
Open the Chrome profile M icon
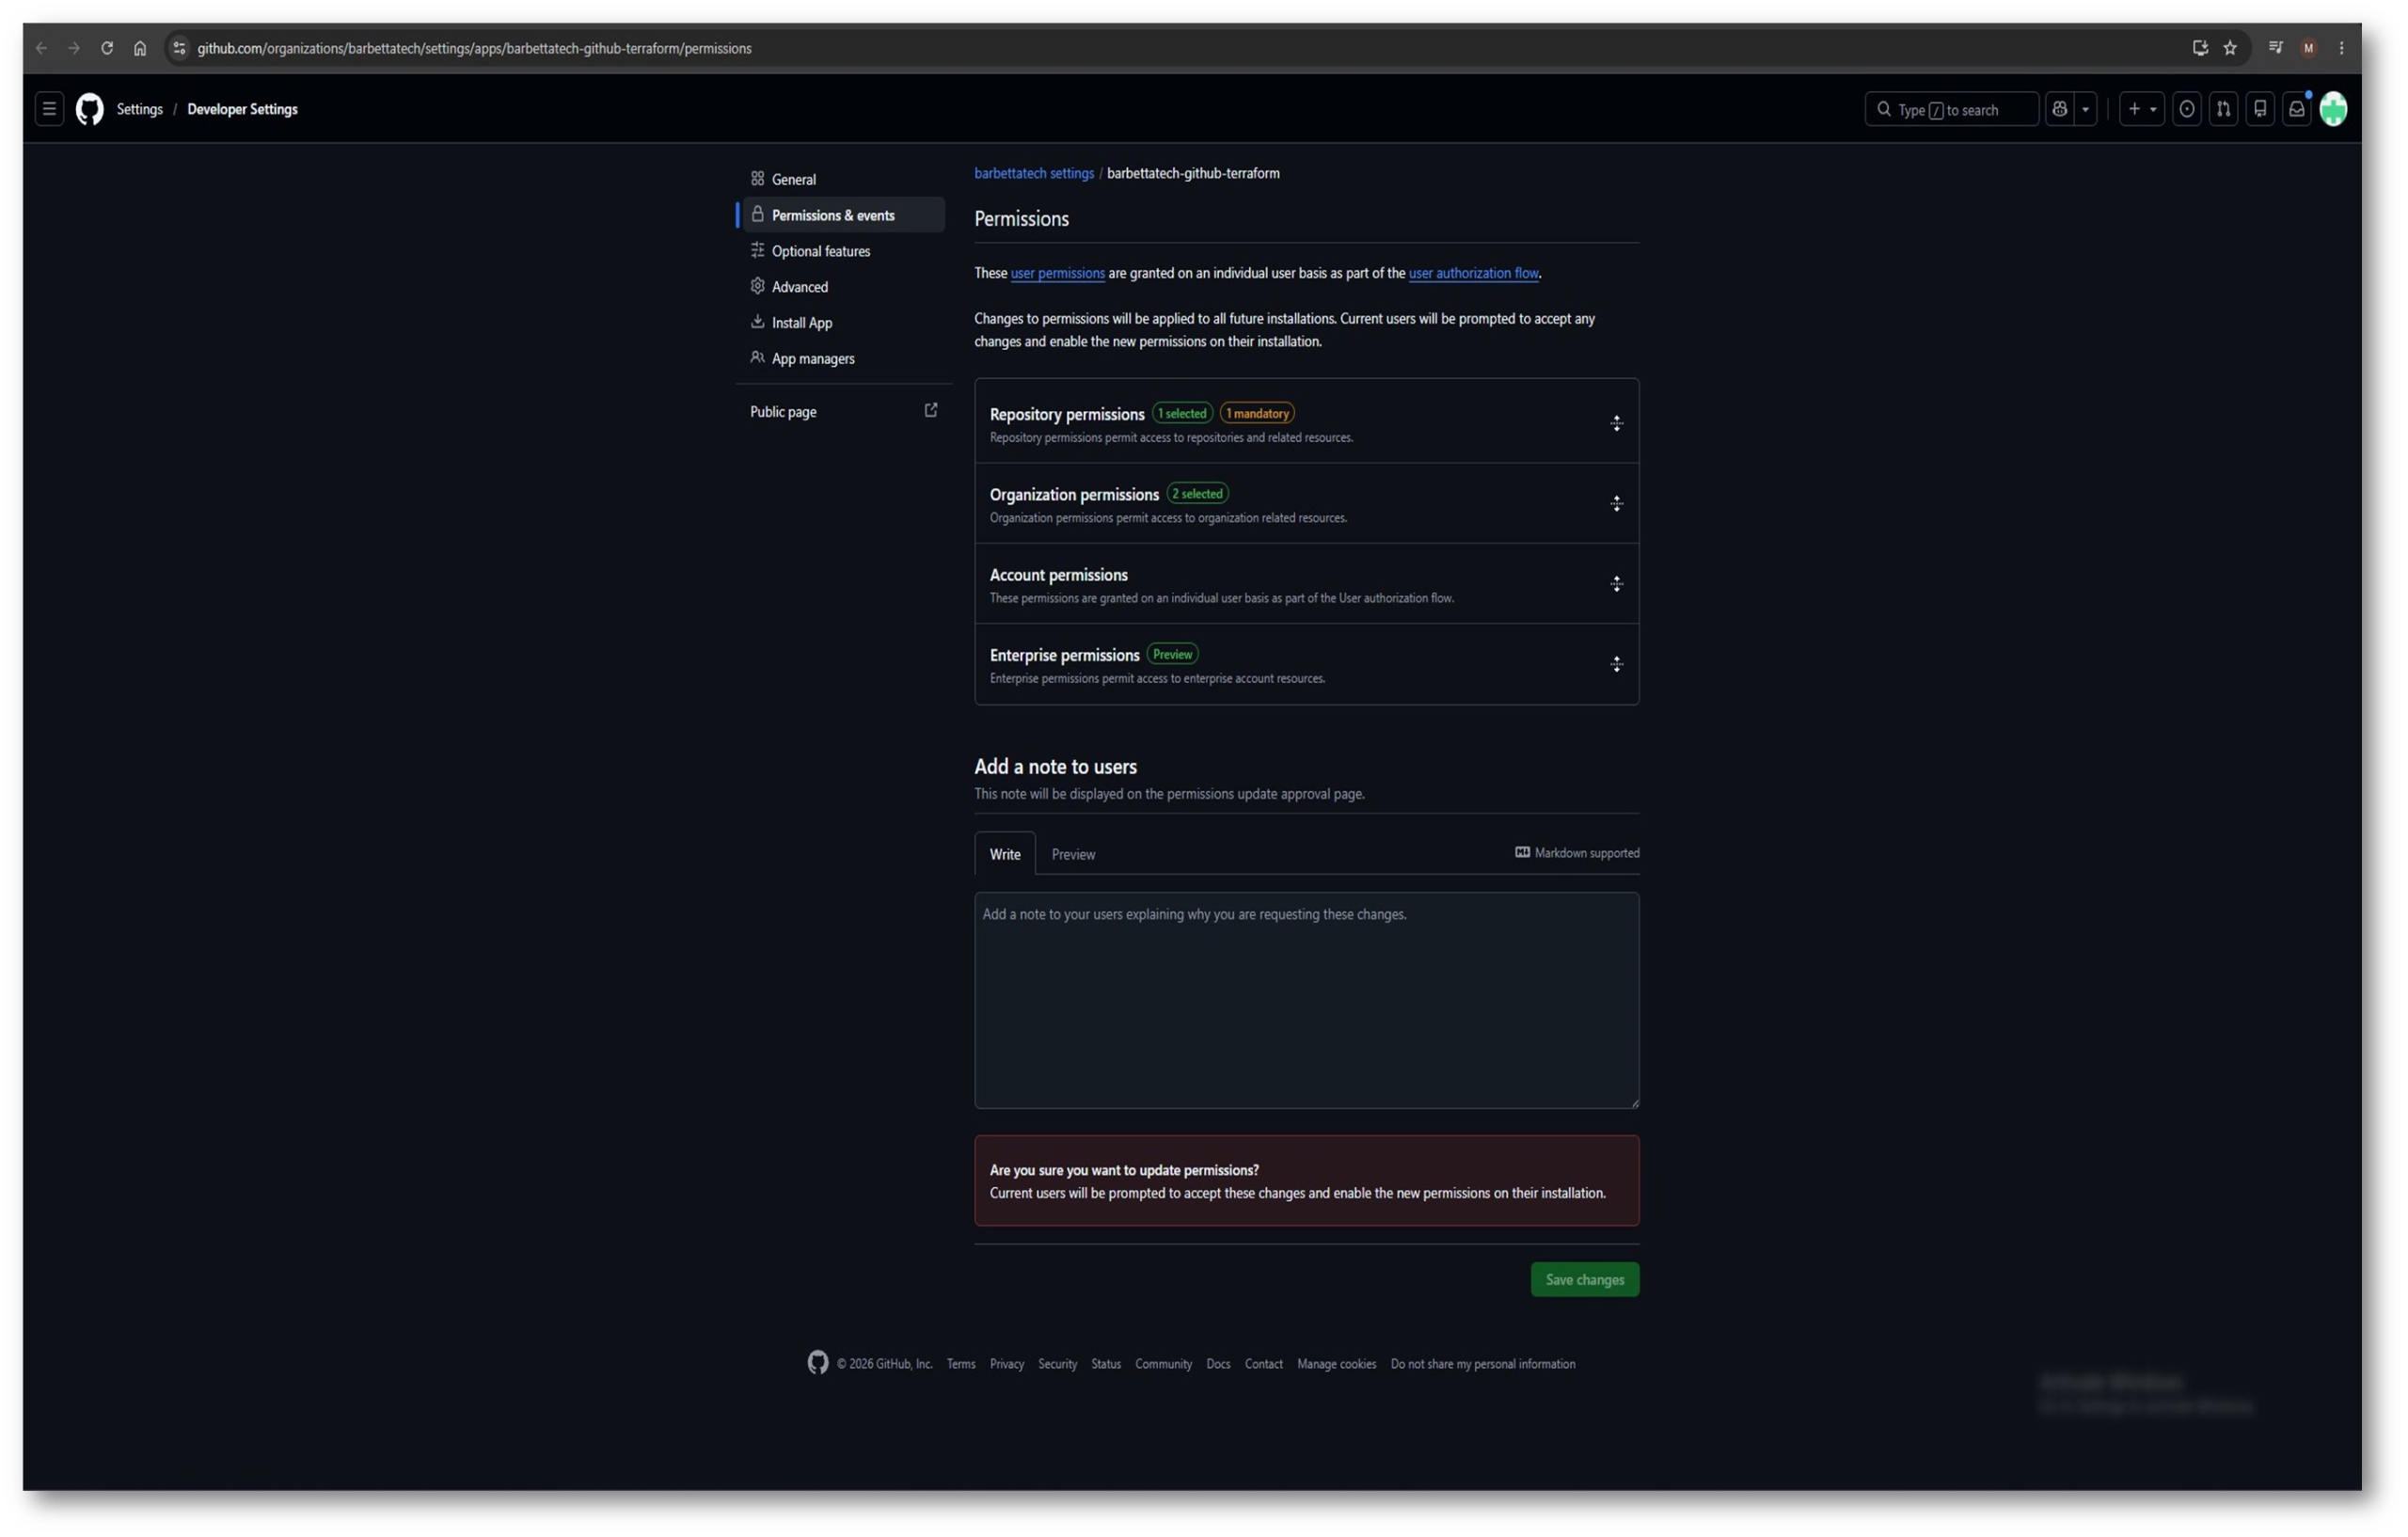[2309, 48]
